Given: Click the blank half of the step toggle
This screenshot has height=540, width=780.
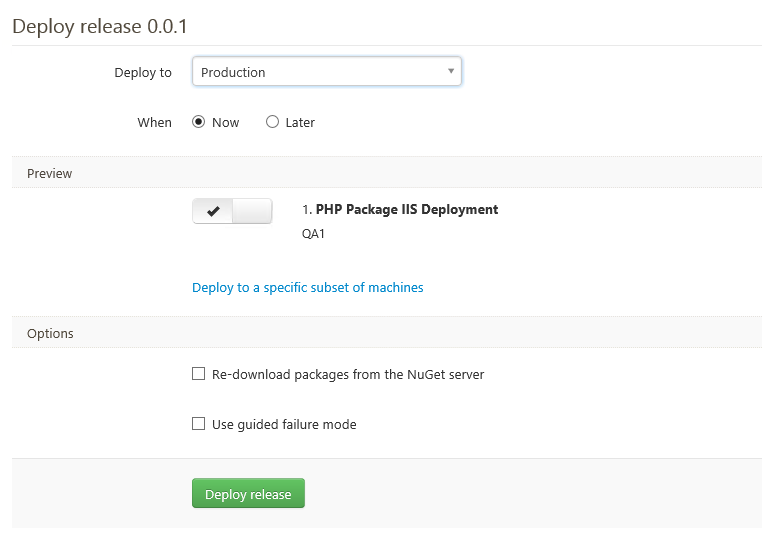Looking at the screenshot, I should tap(252, 211).
